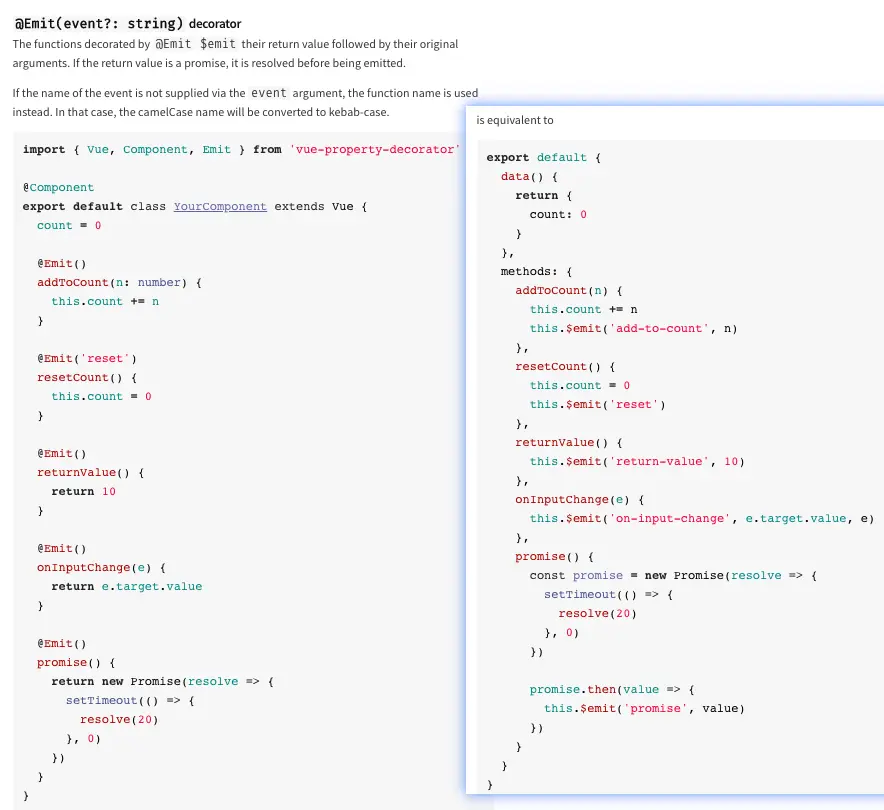This screenshot has width=884, height=810.
Task: Open the YourComponent link in code
Action: (220, 206)
